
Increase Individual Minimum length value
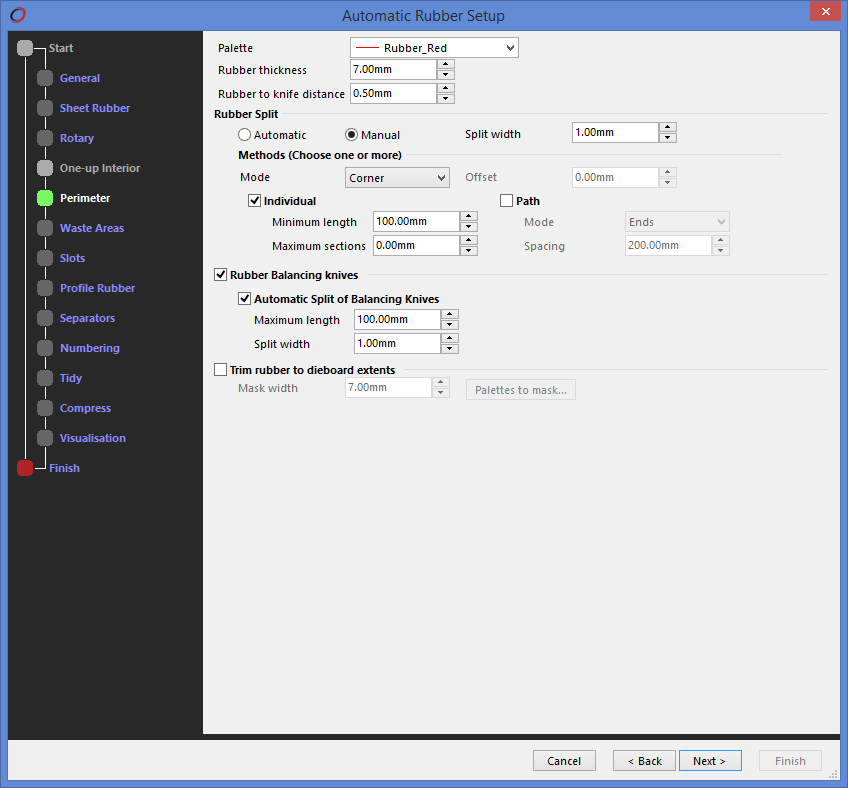[469, 216]
